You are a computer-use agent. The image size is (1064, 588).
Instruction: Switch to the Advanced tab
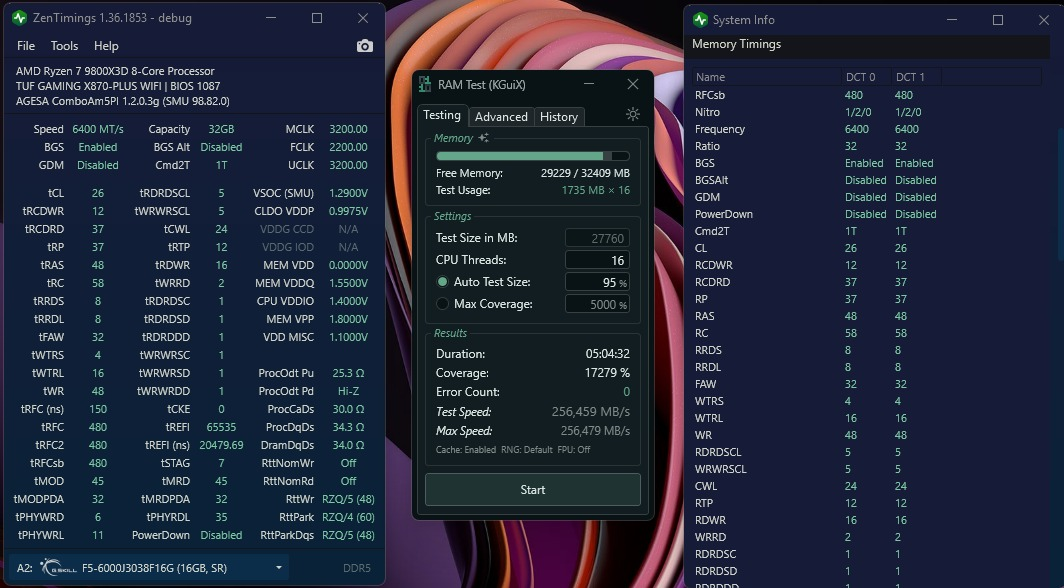[501, 117]
